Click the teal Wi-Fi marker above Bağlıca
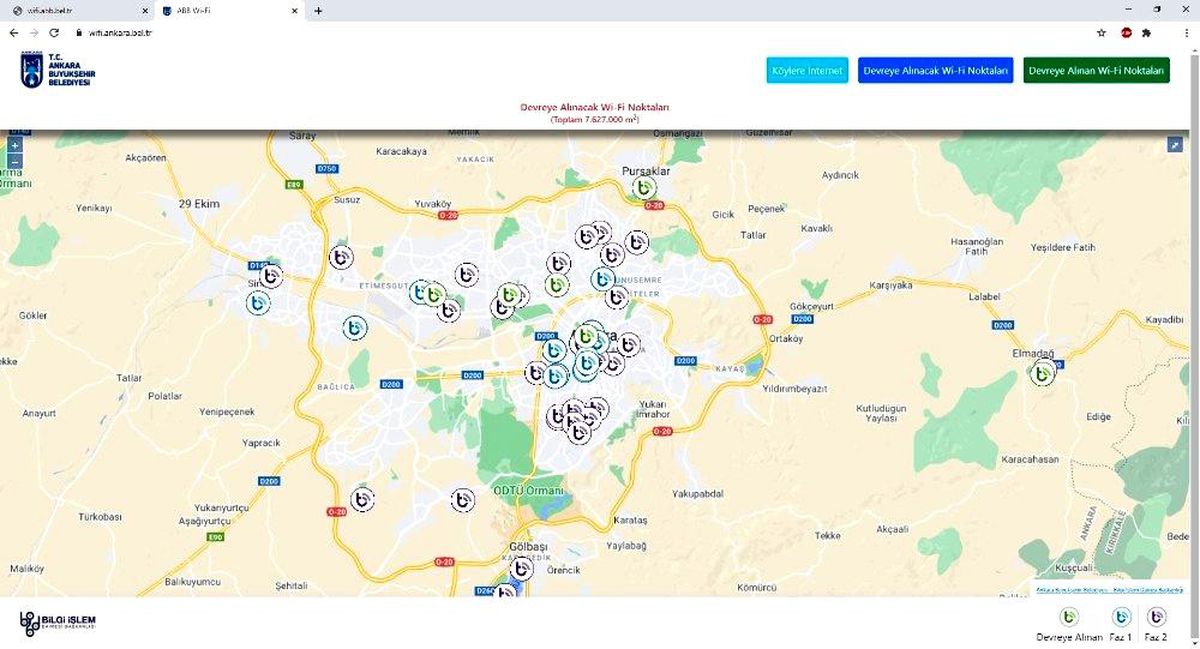 354,328
